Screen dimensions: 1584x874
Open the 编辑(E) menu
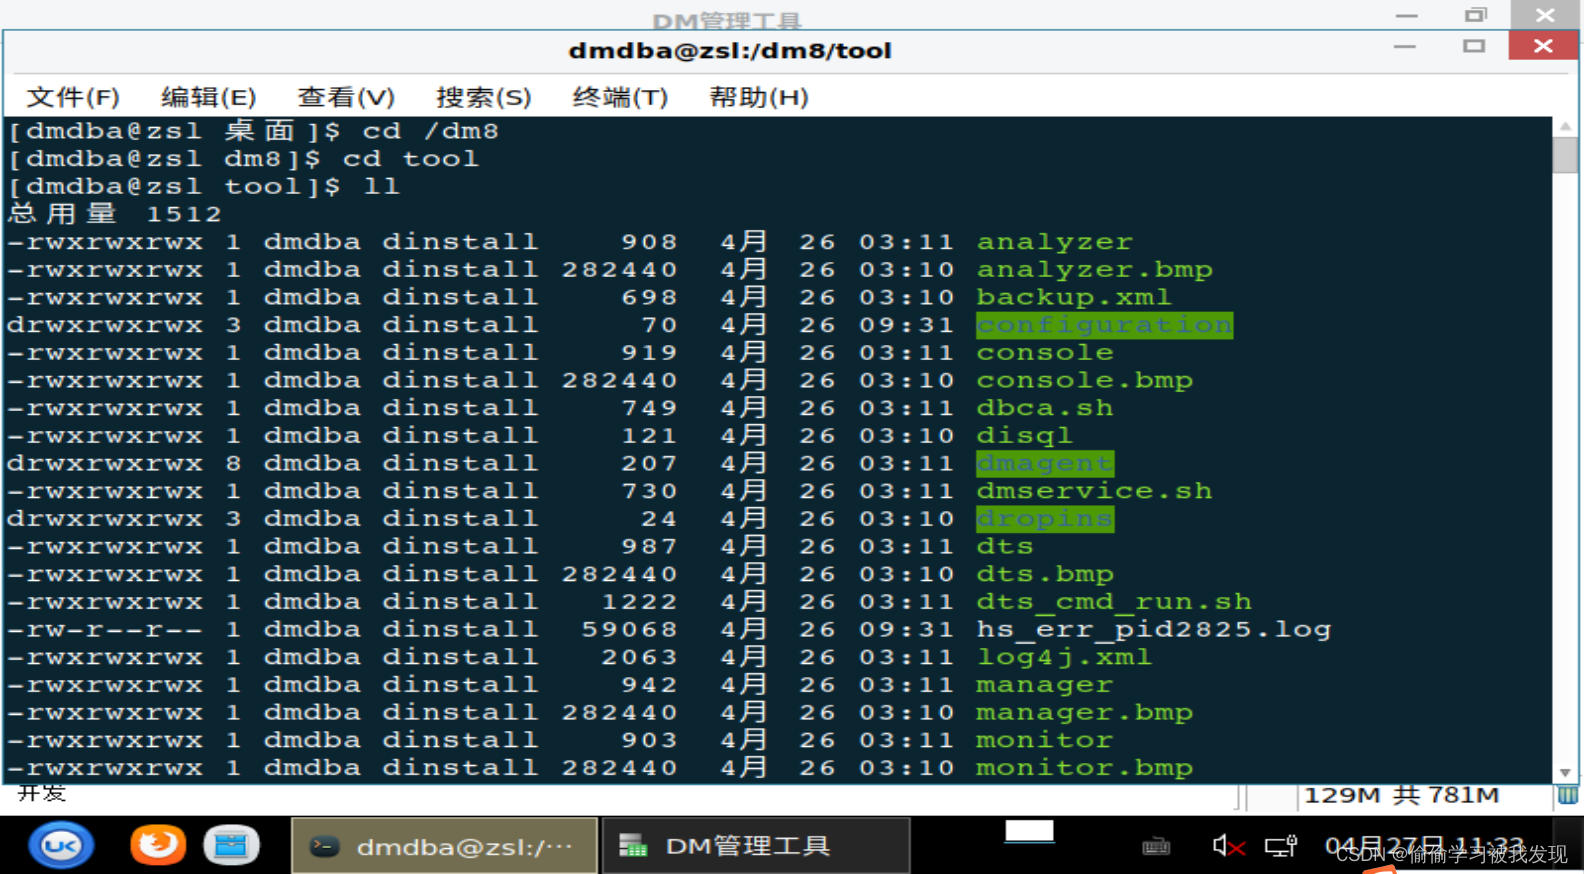tap(209, 97)
